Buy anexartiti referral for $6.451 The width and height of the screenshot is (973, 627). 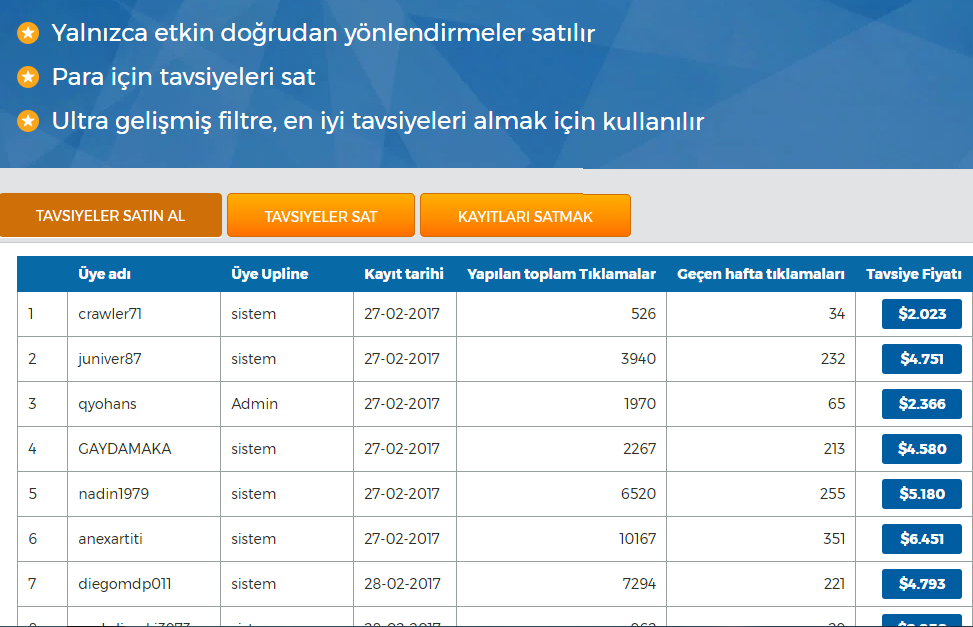coord(921,539)
